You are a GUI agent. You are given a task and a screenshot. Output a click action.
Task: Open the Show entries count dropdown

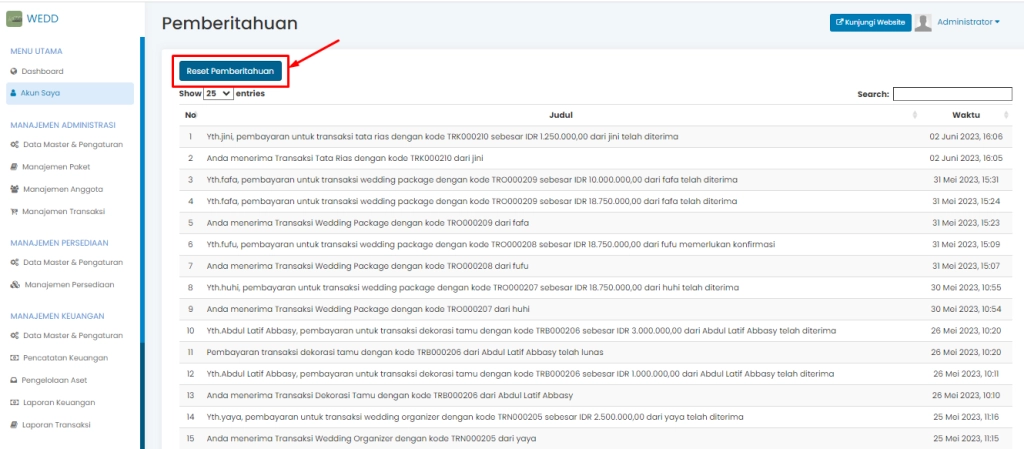(x=218, y=93)
